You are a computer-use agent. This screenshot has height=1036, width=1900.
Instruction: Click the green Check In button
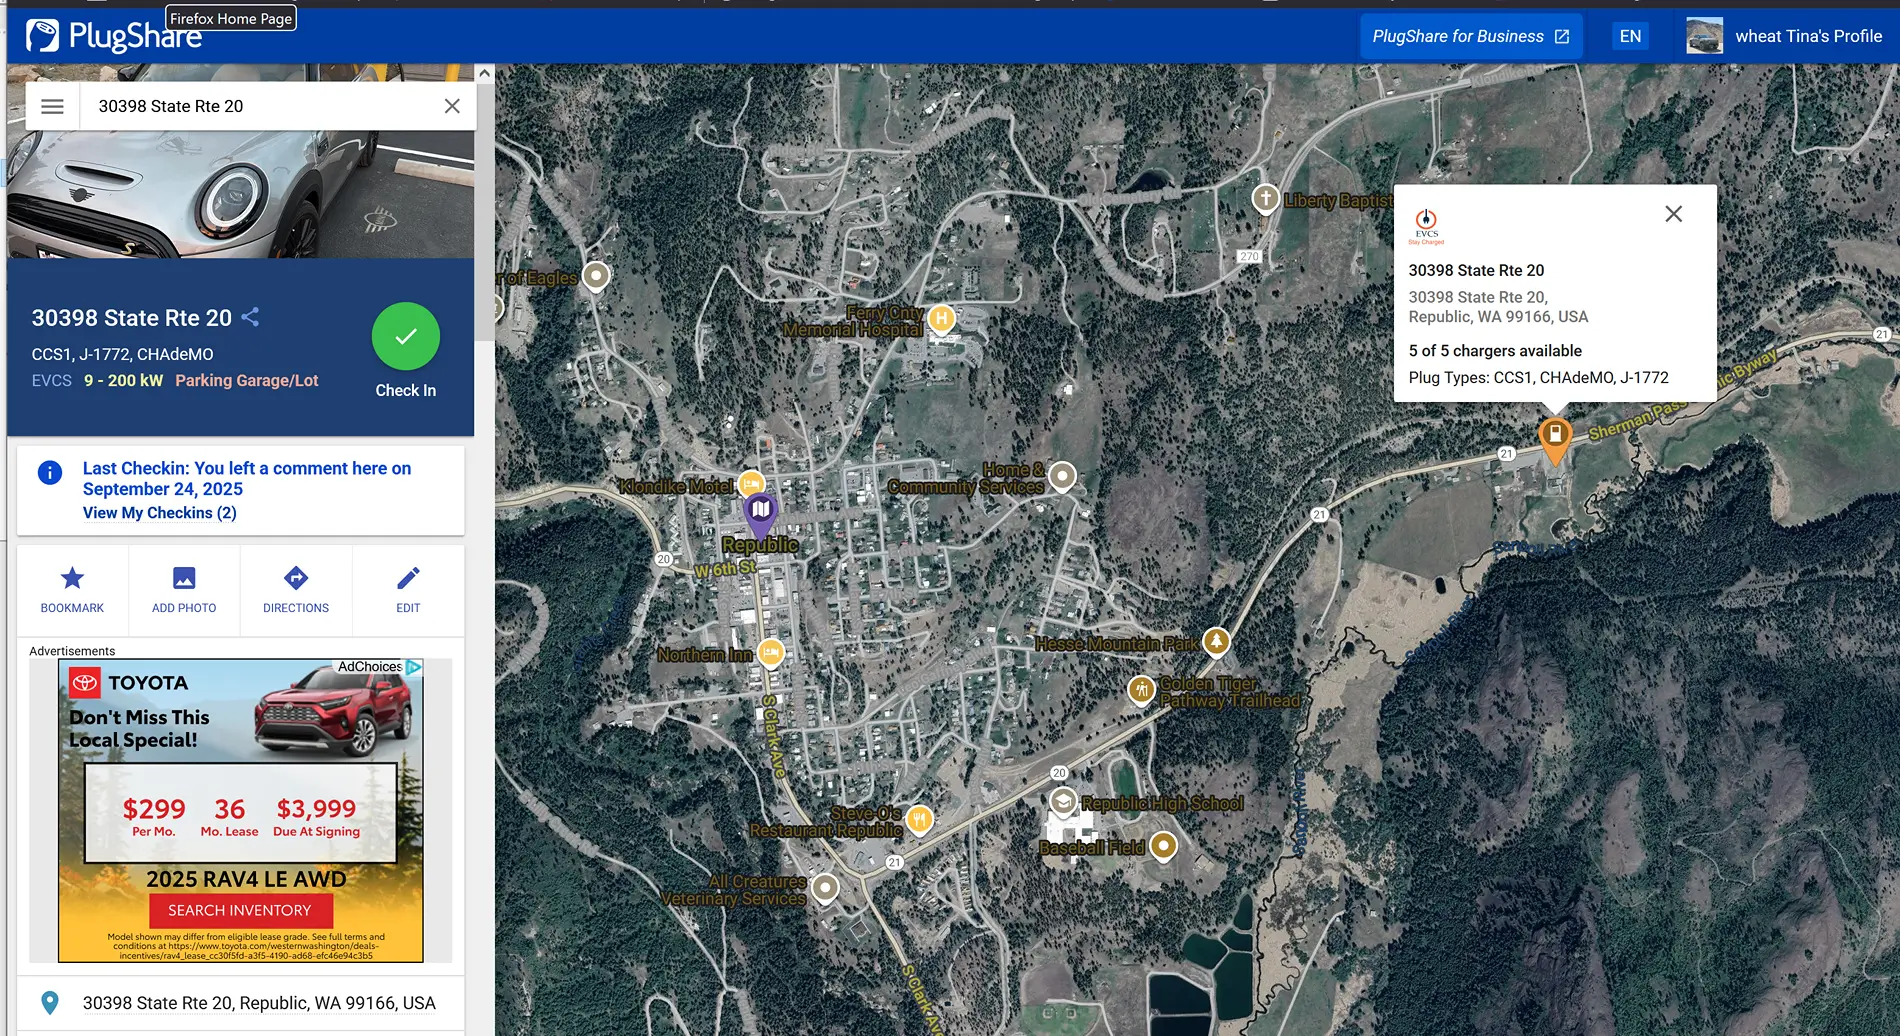406,337
